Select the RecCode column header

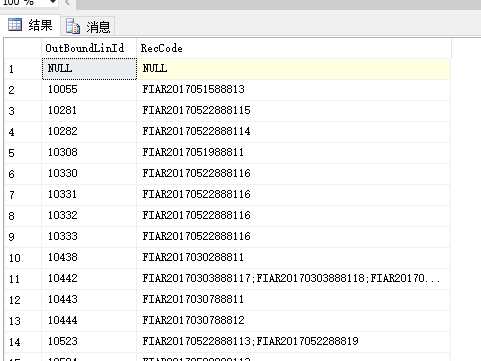tap(293, 48)
